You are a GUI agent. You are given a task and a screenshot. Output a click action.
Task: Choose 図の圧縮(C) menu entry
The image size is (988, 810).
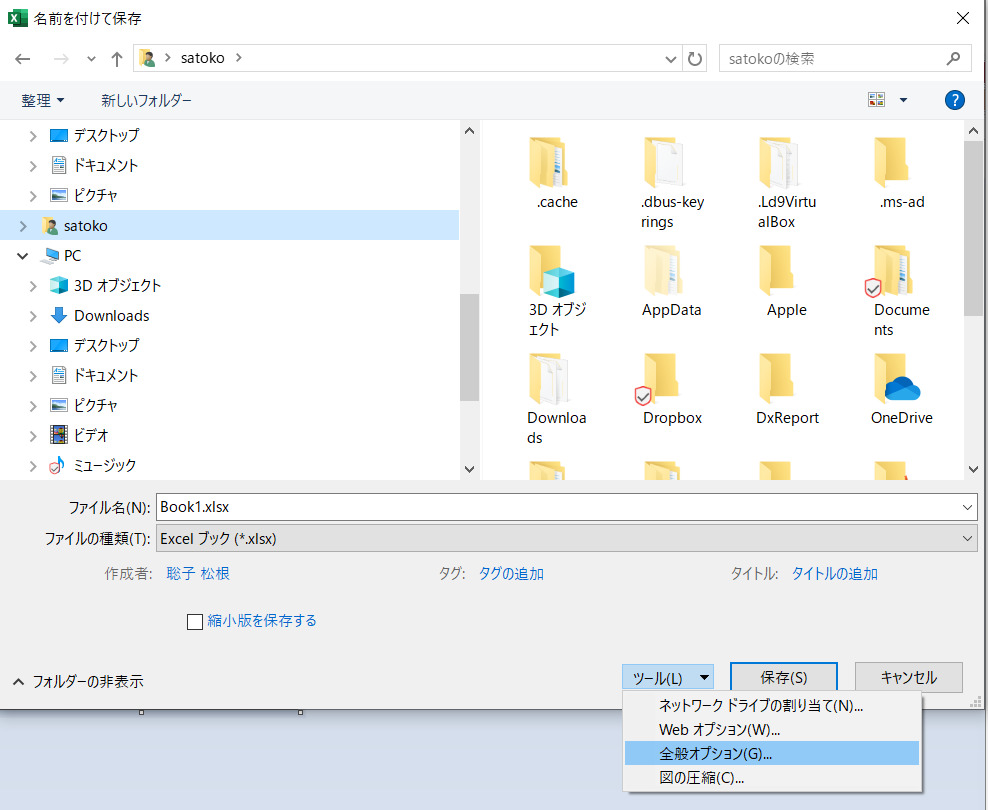[701, 777]
